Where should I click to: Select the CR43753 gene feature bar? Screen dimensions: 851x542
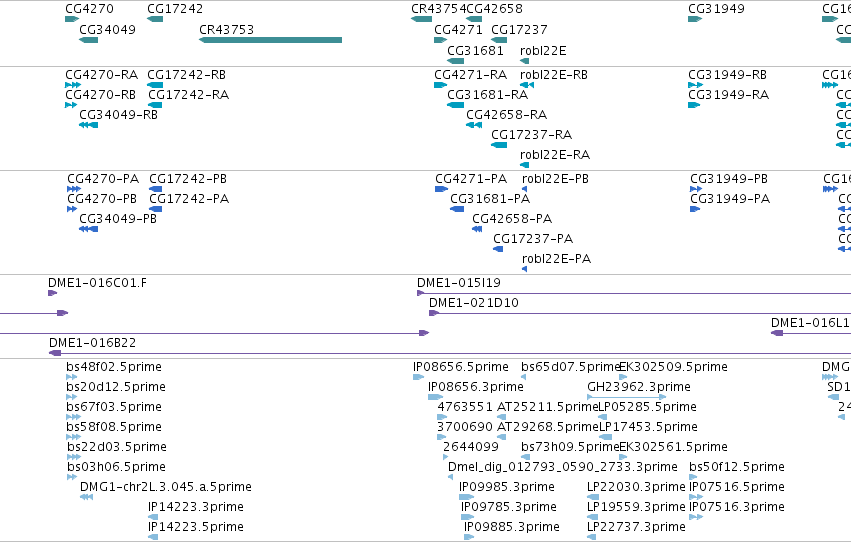point(270,40)
